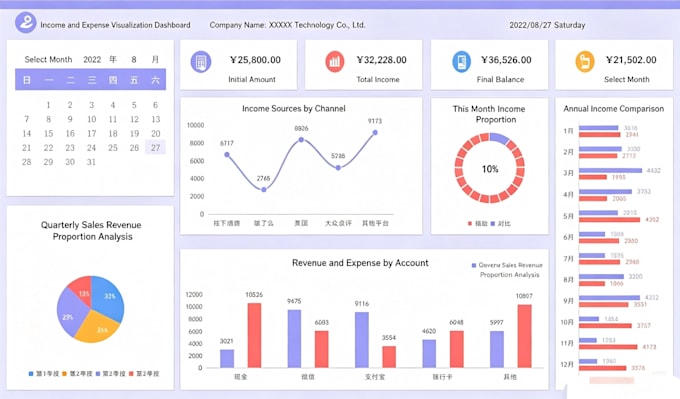
Task: Click the Company Name text in header
Action: 287,25
